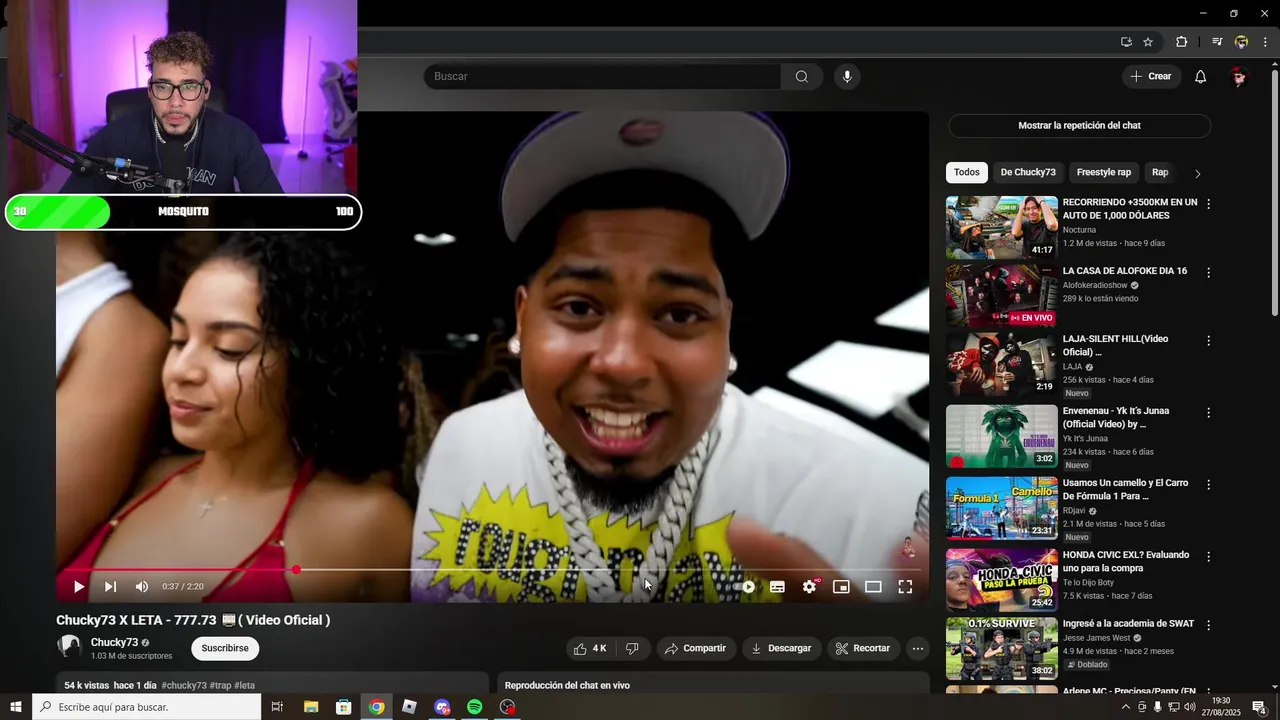Screen dimensions: 1280x720
Task: Click the Recortar clip button
Action: (863, 649)
